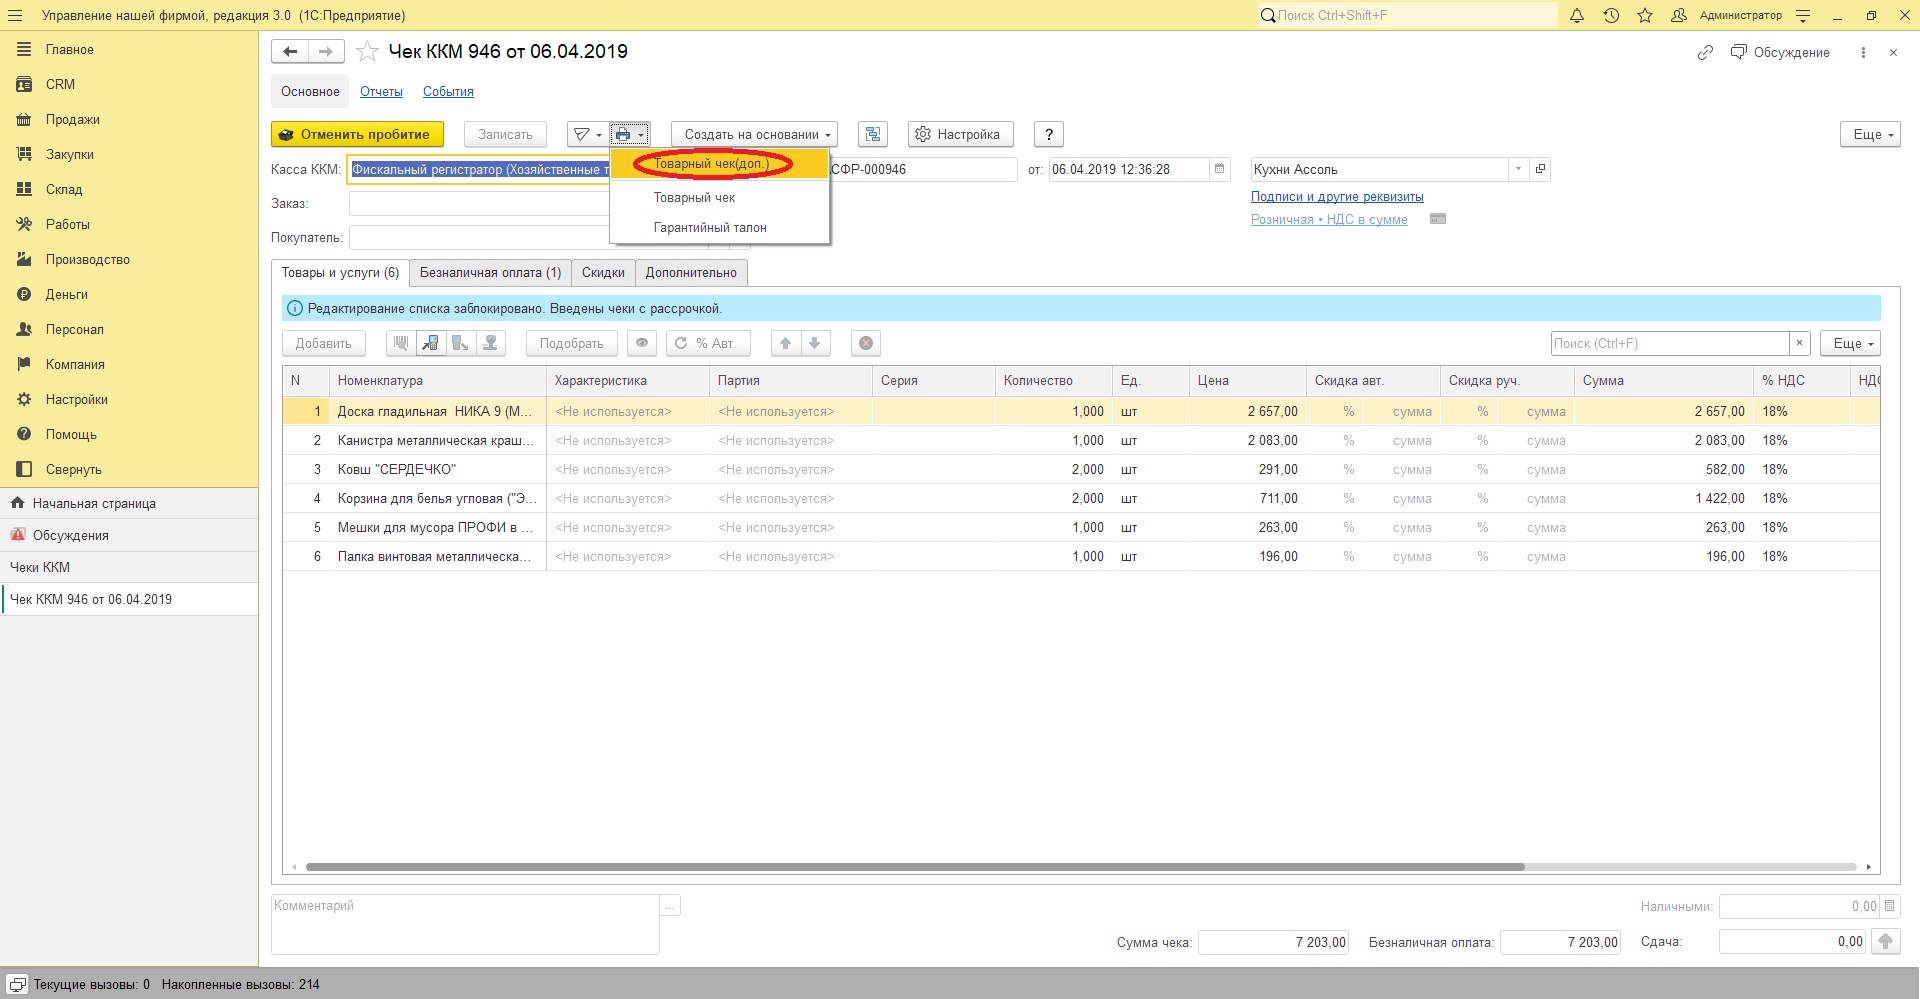Image resolution: width=1920 pixels, height=999 pixels.
Task: Switch to Безналичная оплата (1) tab
Action: (x=490, y=272)
